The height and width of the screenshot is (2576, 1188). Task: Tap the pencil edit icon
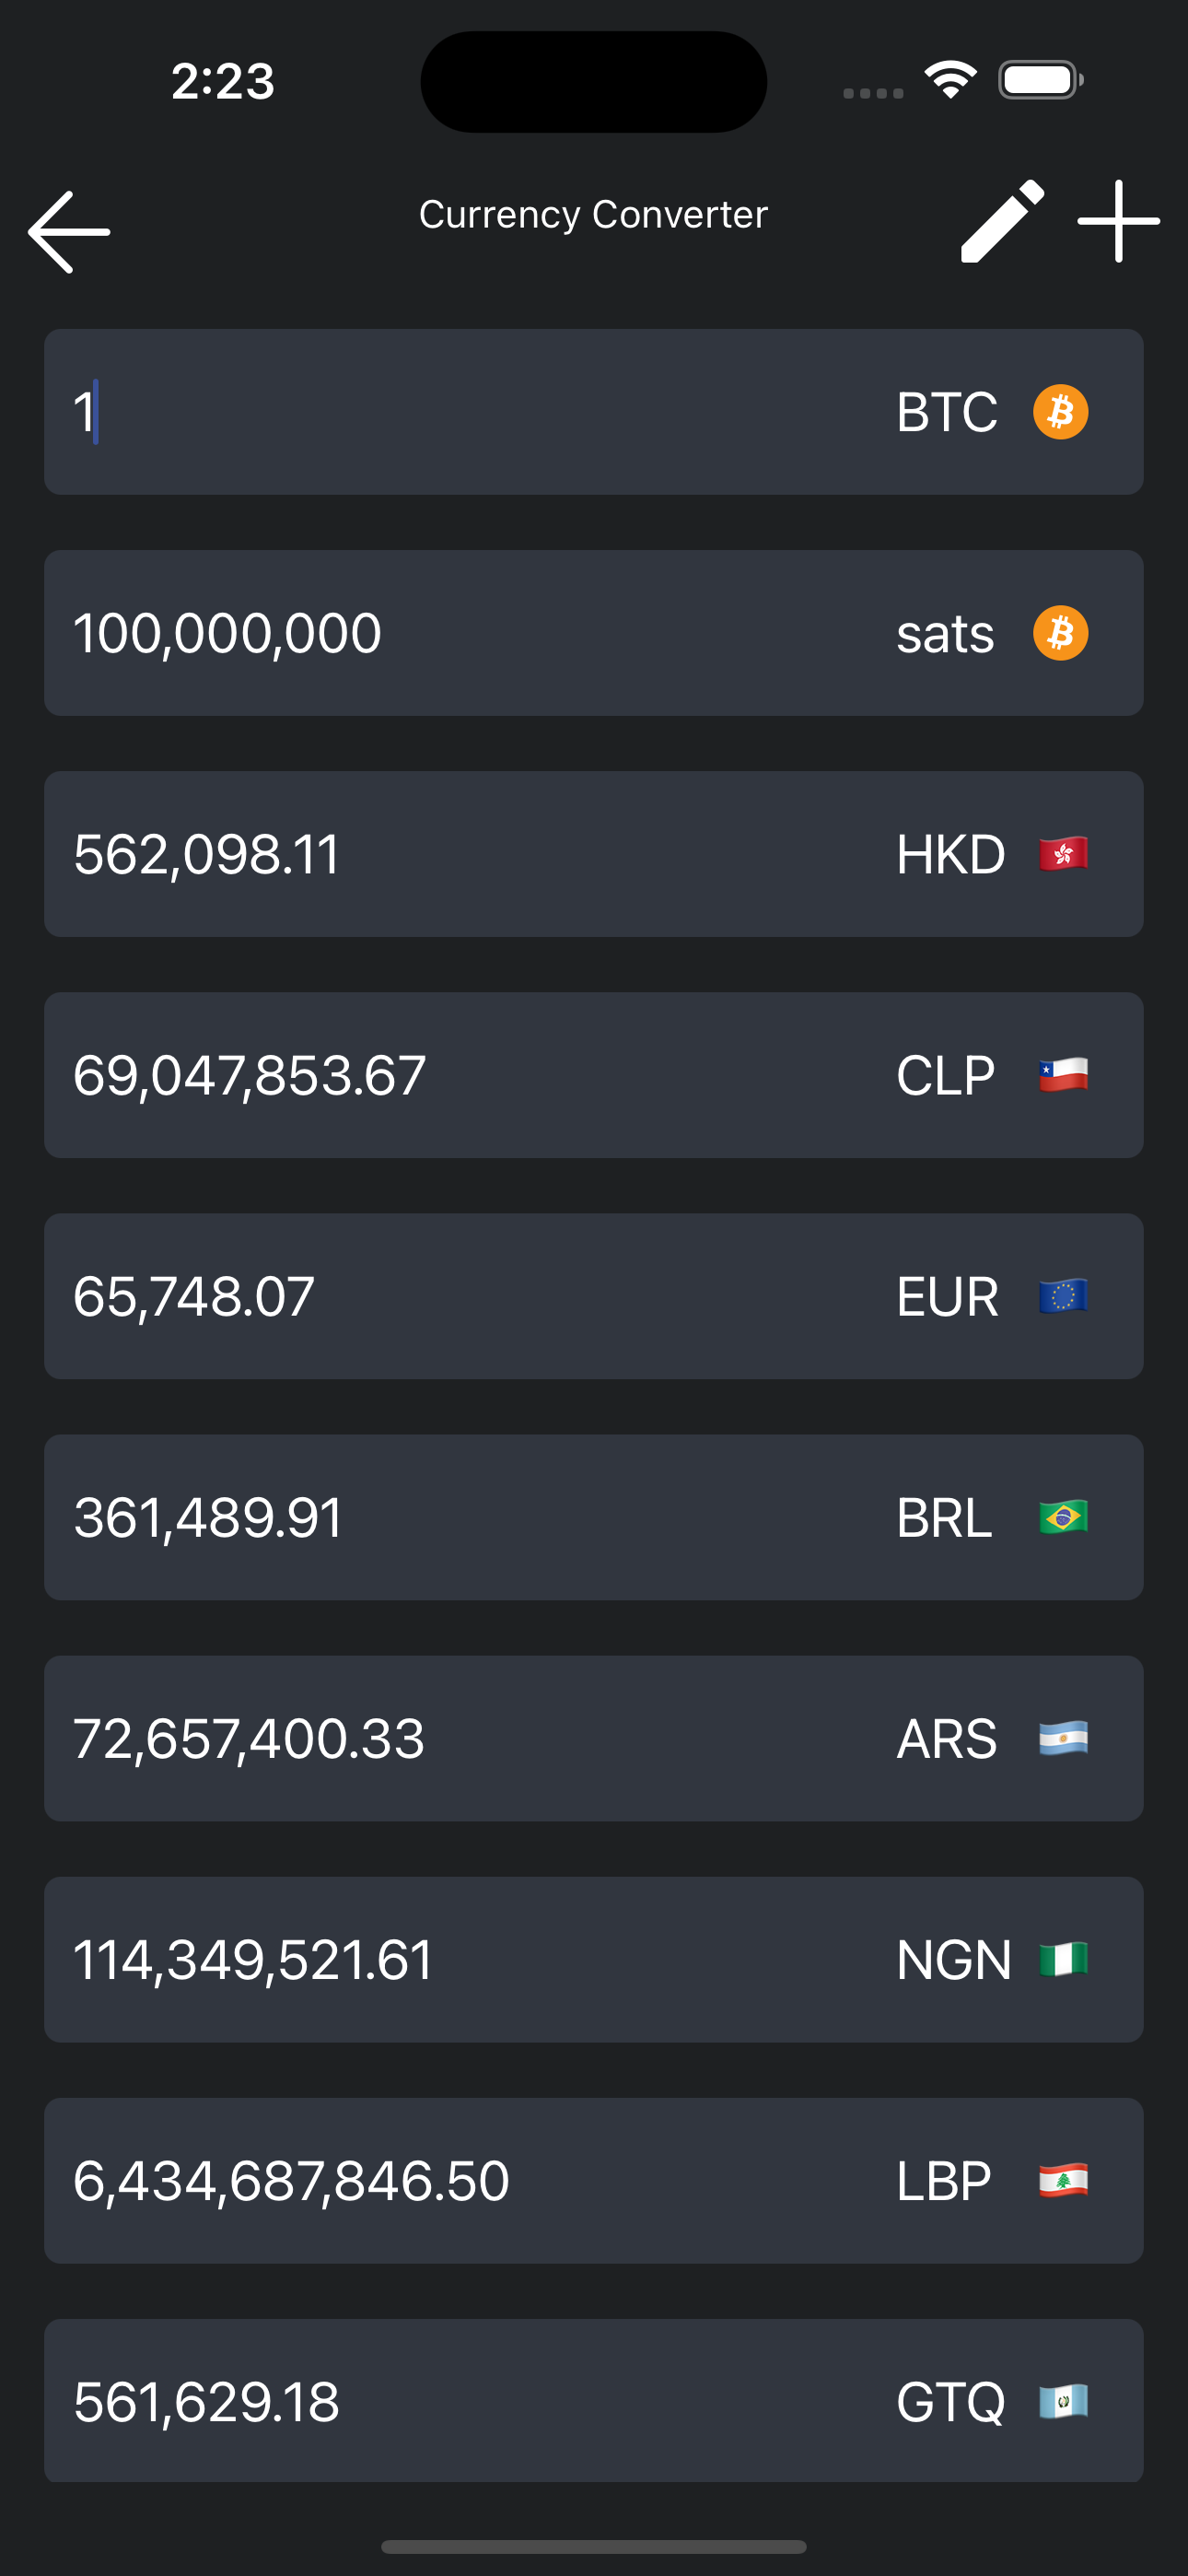[x=1002, y=221]
